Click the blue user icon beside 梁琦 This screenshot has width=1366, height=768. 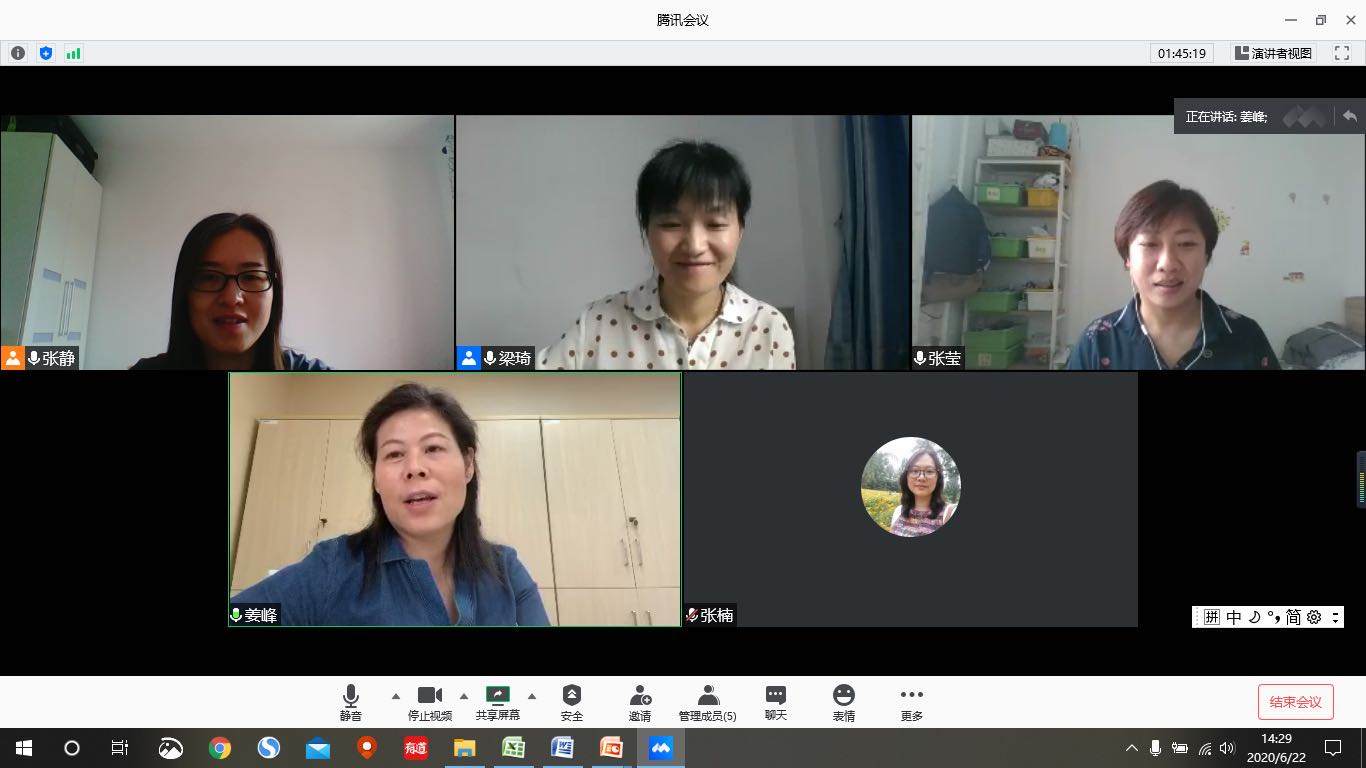[469, 358]
